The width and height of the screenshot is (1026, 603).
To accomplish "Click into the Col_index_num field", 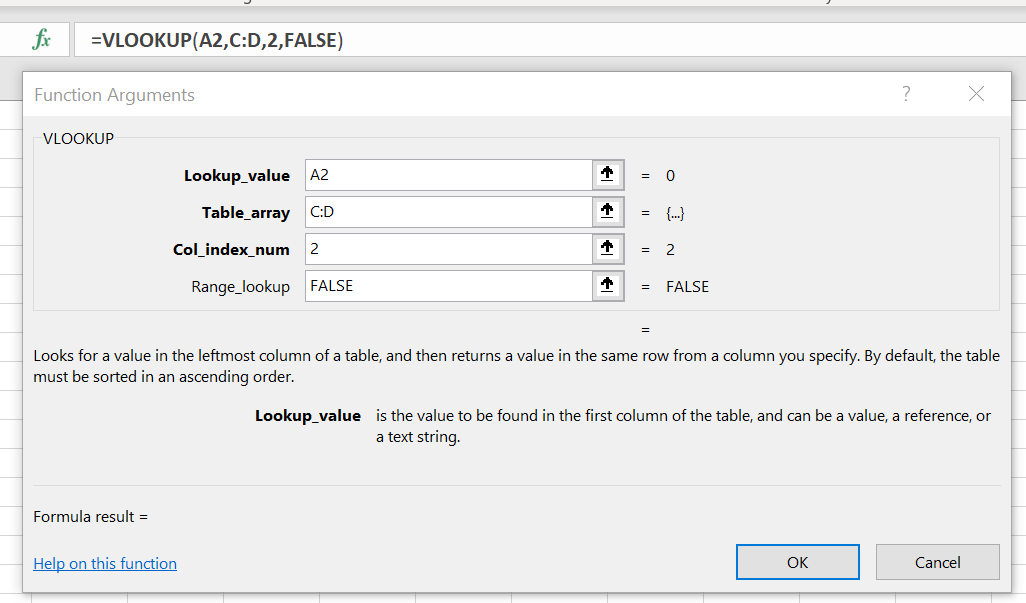I will (x=449, y=249).
